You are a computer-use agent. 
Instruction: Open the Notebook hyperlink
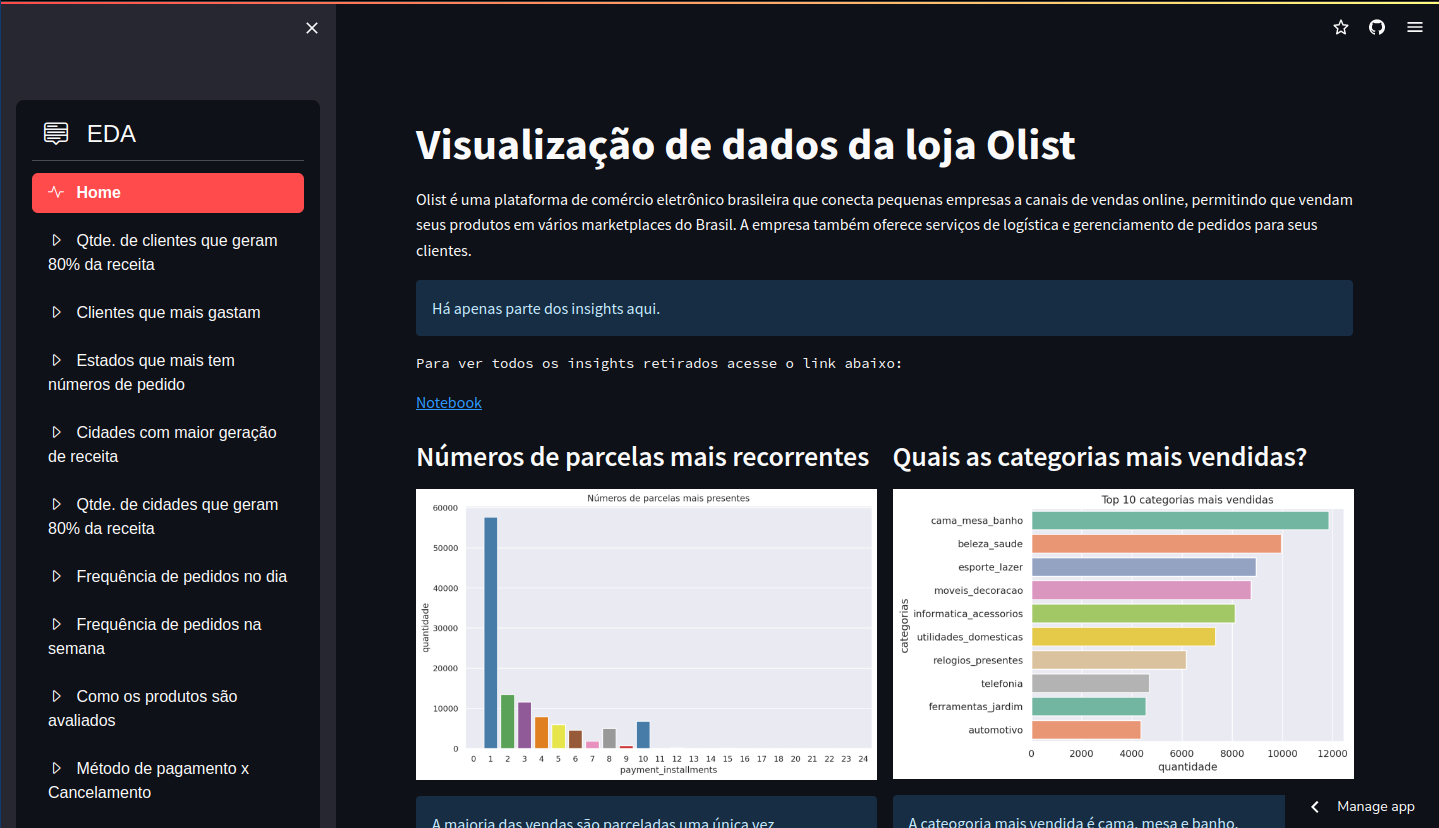(x=448, y=402)
